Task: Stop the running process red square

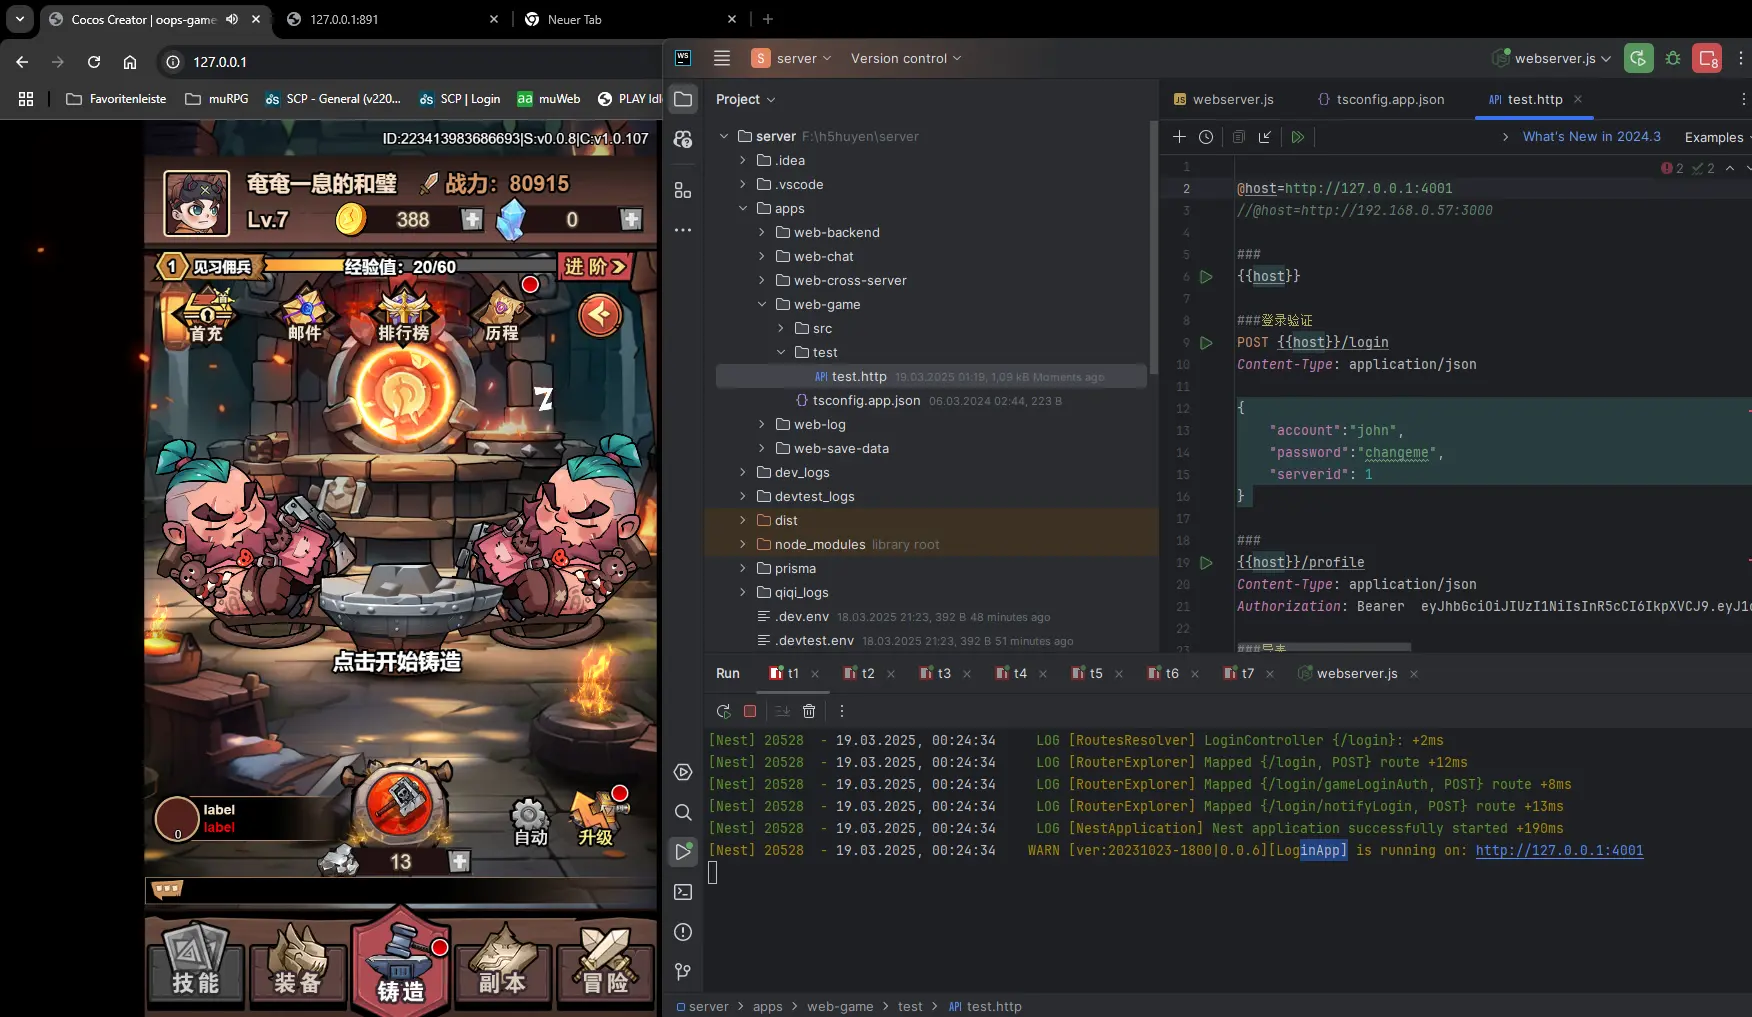Action: pos(750,711)
